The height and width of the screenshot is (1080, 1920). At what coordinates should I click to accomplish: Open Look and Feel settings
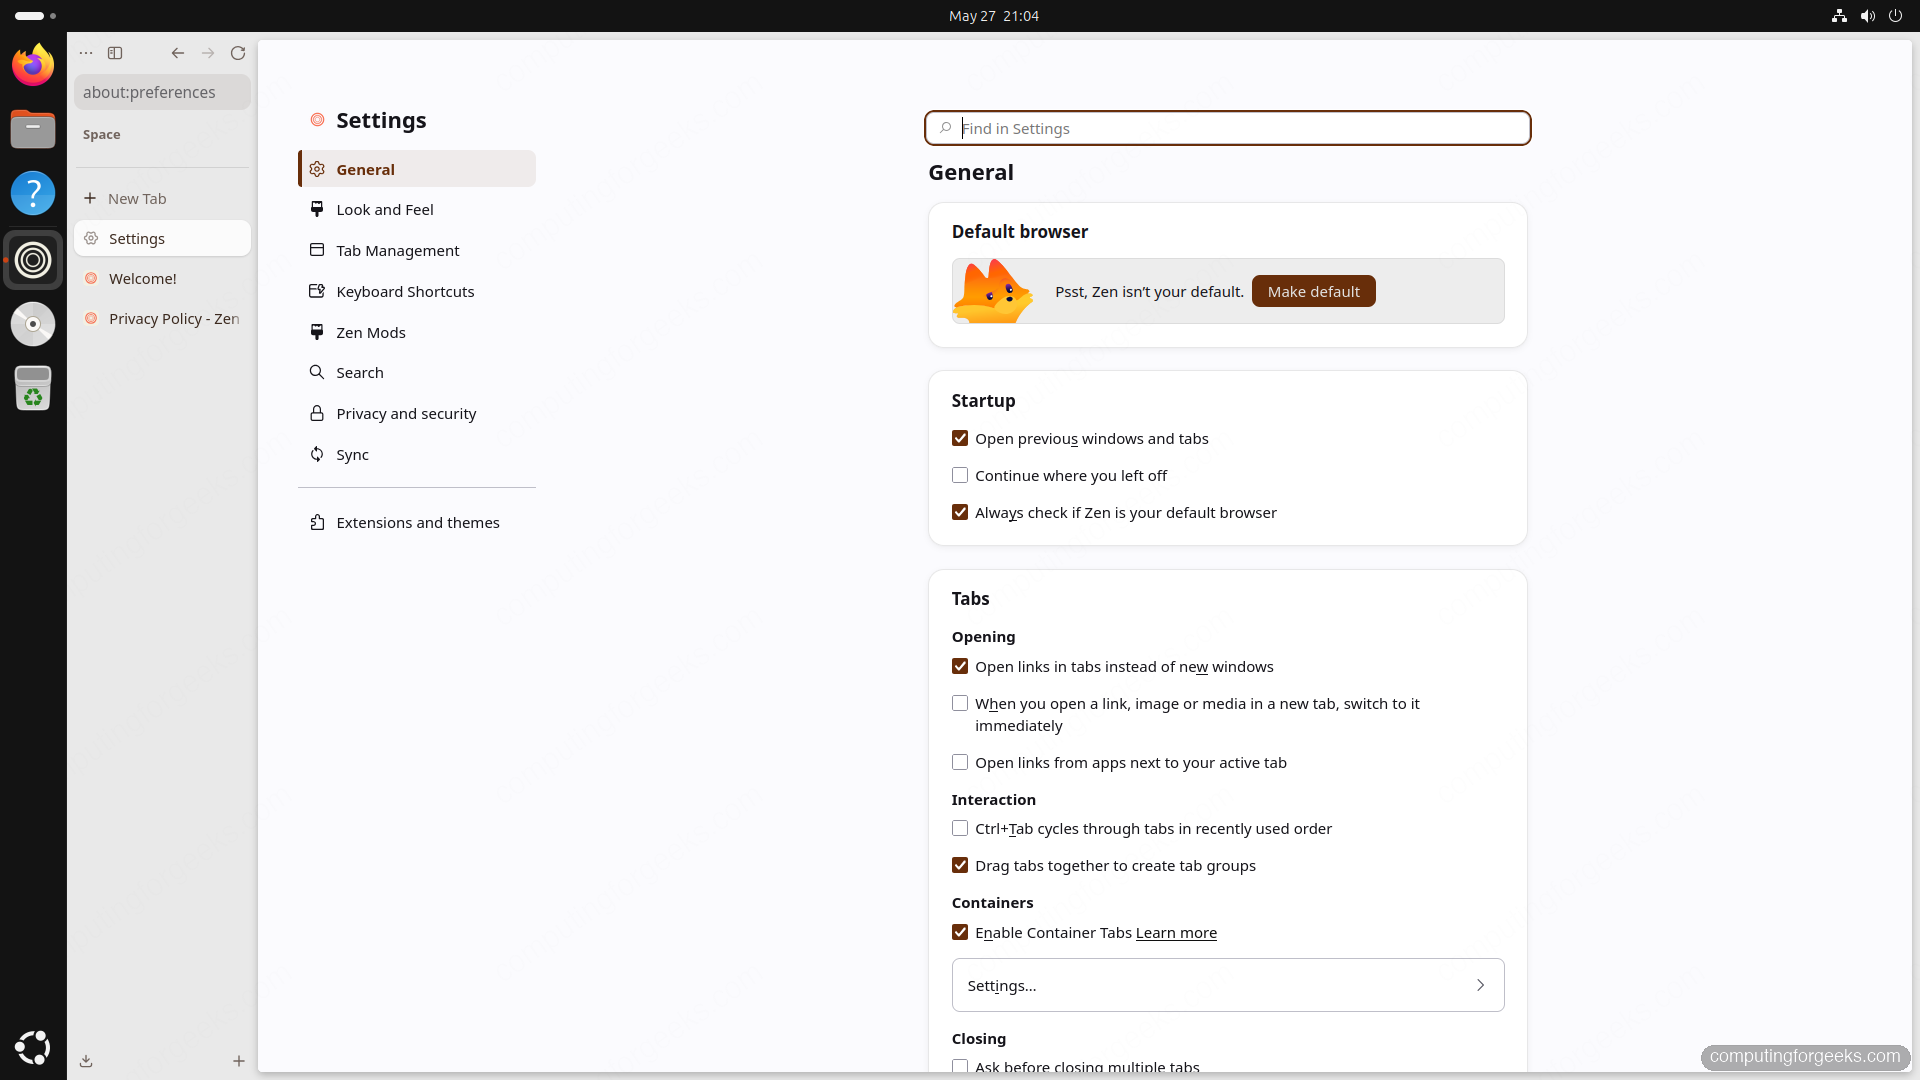point(417,209)
